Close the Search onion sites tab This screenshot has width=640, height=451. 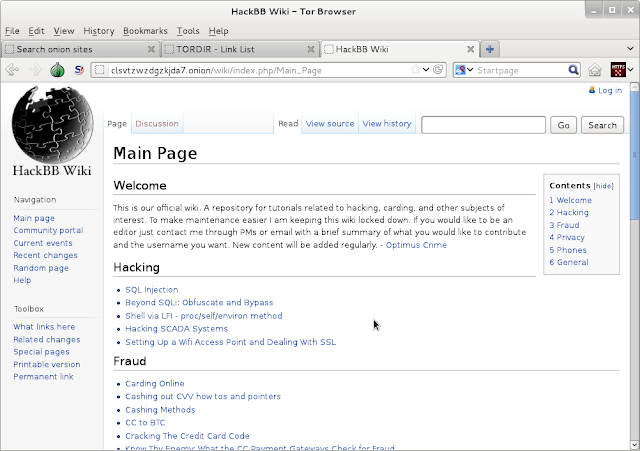point(151,49)
